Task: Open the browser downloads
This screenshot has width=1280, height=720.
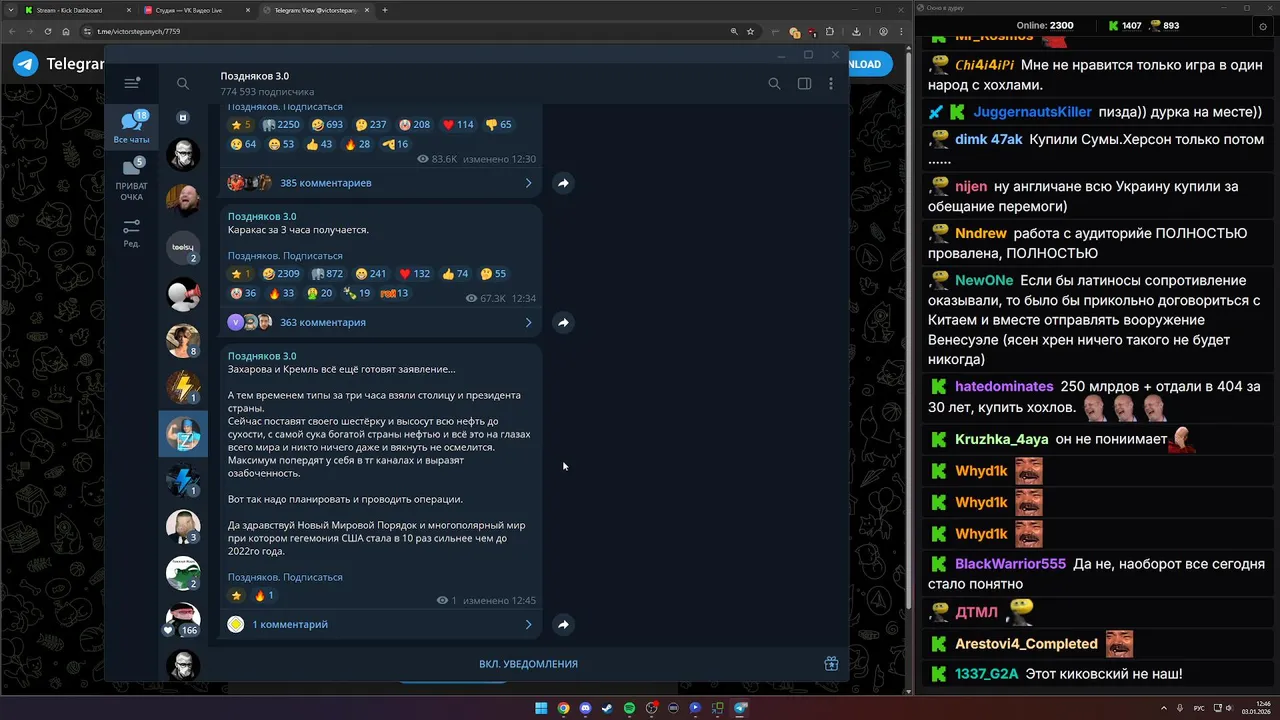Action: (855, 32)
